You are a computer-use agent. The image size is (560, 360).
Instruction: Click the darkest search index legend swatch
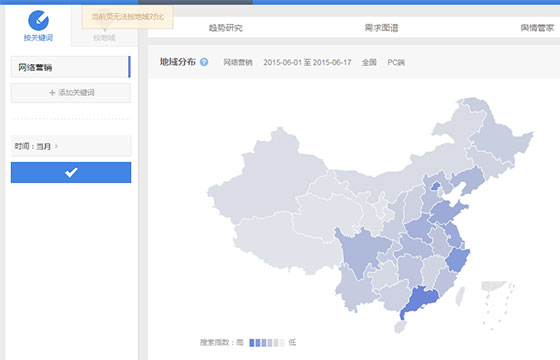click(252, 343)
